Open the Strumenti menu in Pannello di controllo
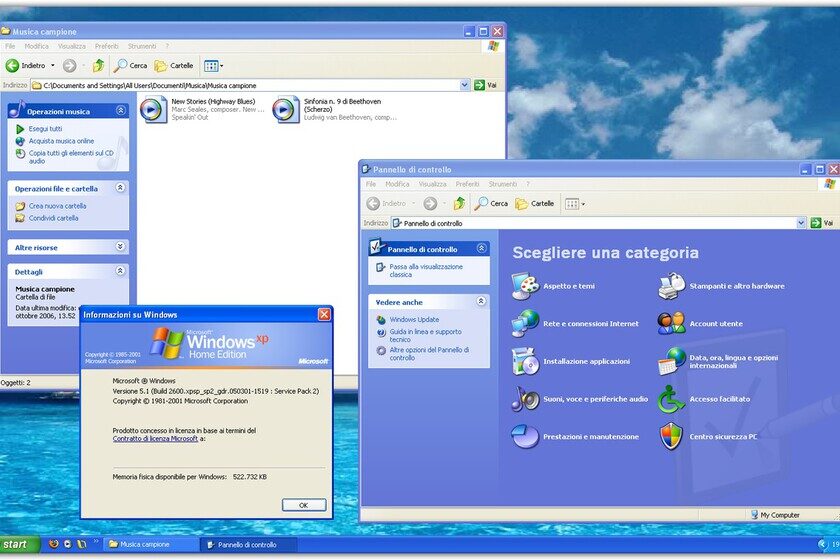Screen dimensions: 840x560 point(502,184)
